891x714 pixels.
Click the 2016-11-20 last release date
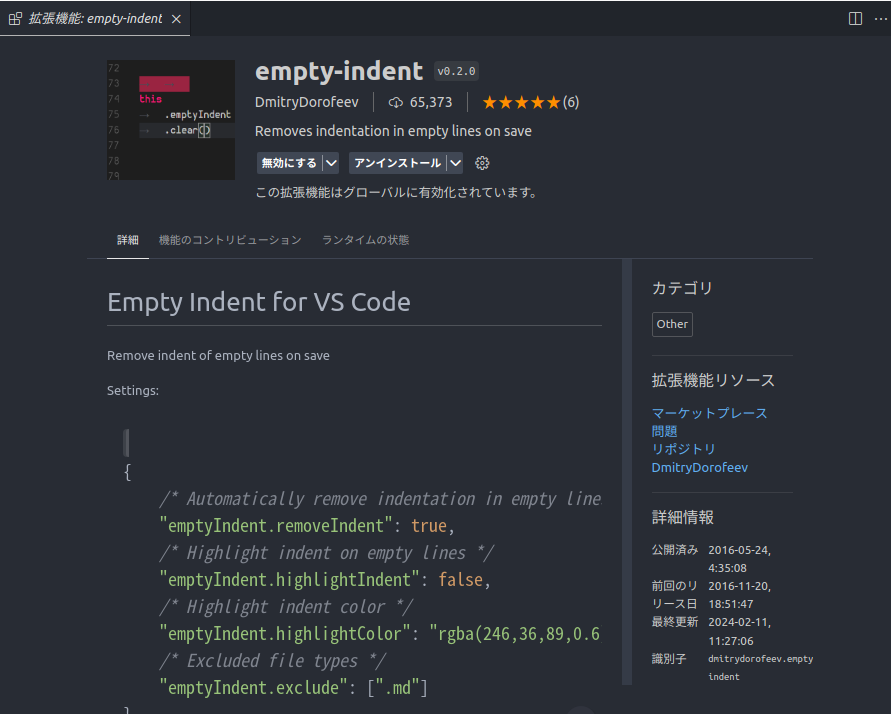(x=739, y=595)
